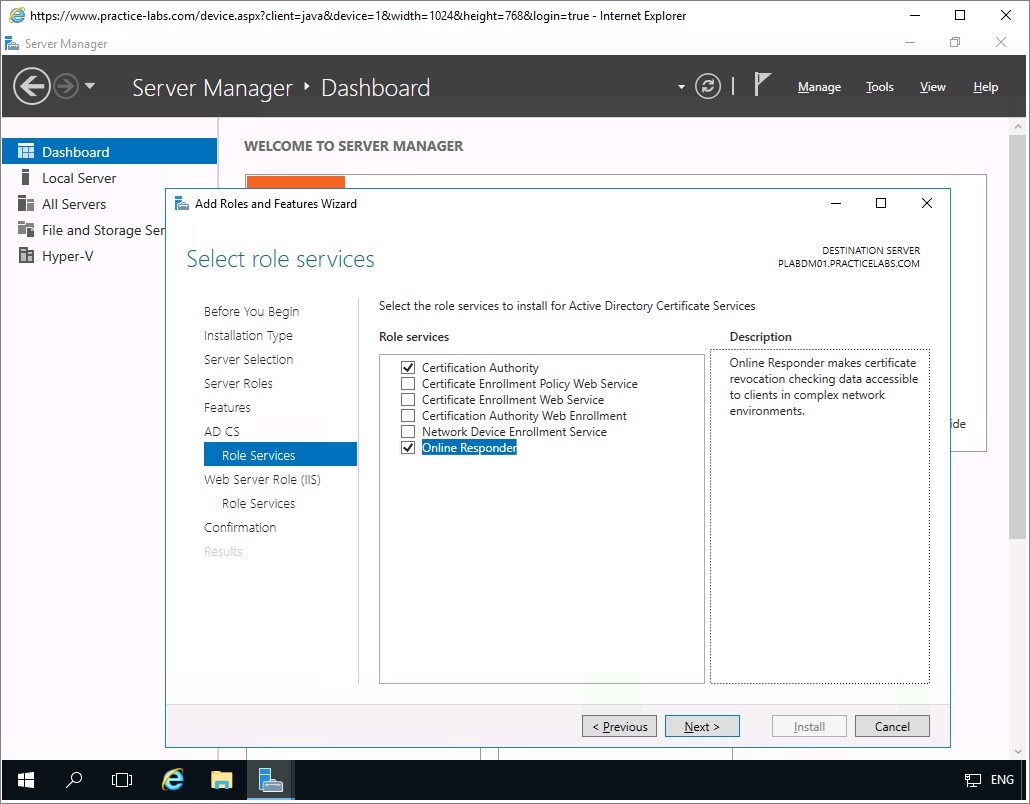
Task: Go to AD CS wizard step
Action: tap(221, 432)
